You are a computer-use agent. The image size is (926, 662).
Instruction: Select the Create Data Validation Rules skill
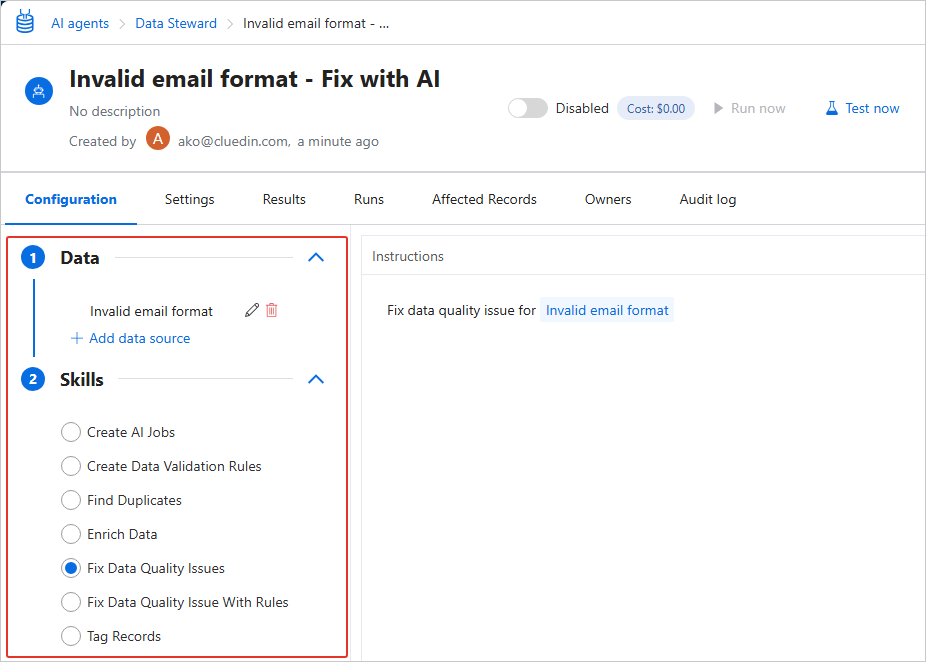tap(71, 466)
